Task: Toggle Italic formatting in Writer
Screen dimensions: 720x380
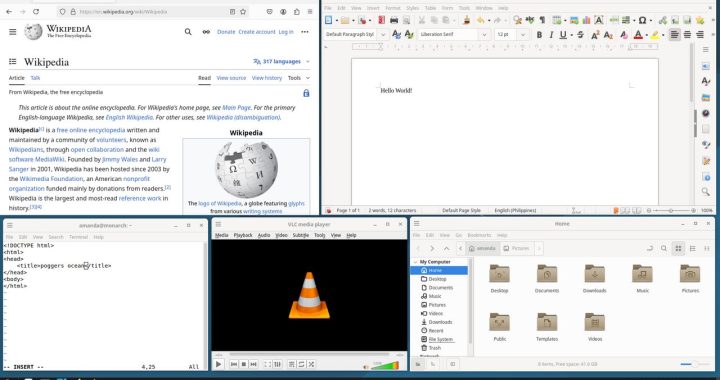Action: [551, 34]
